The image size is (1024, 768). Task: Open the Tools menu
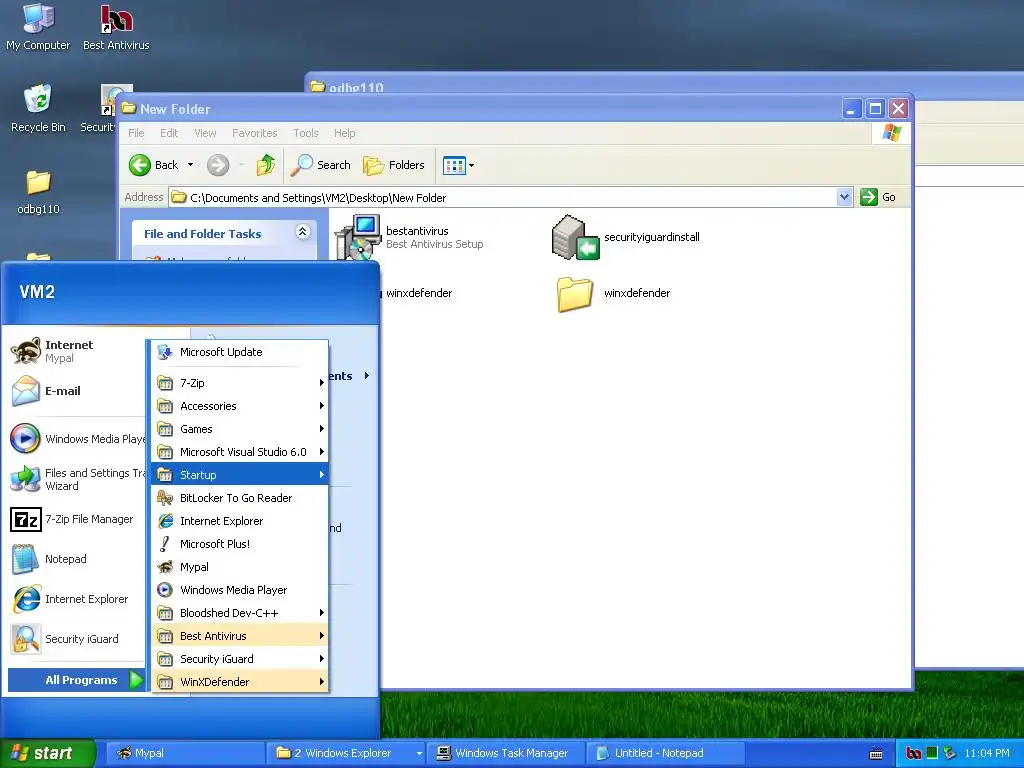(x=306, y=133)
